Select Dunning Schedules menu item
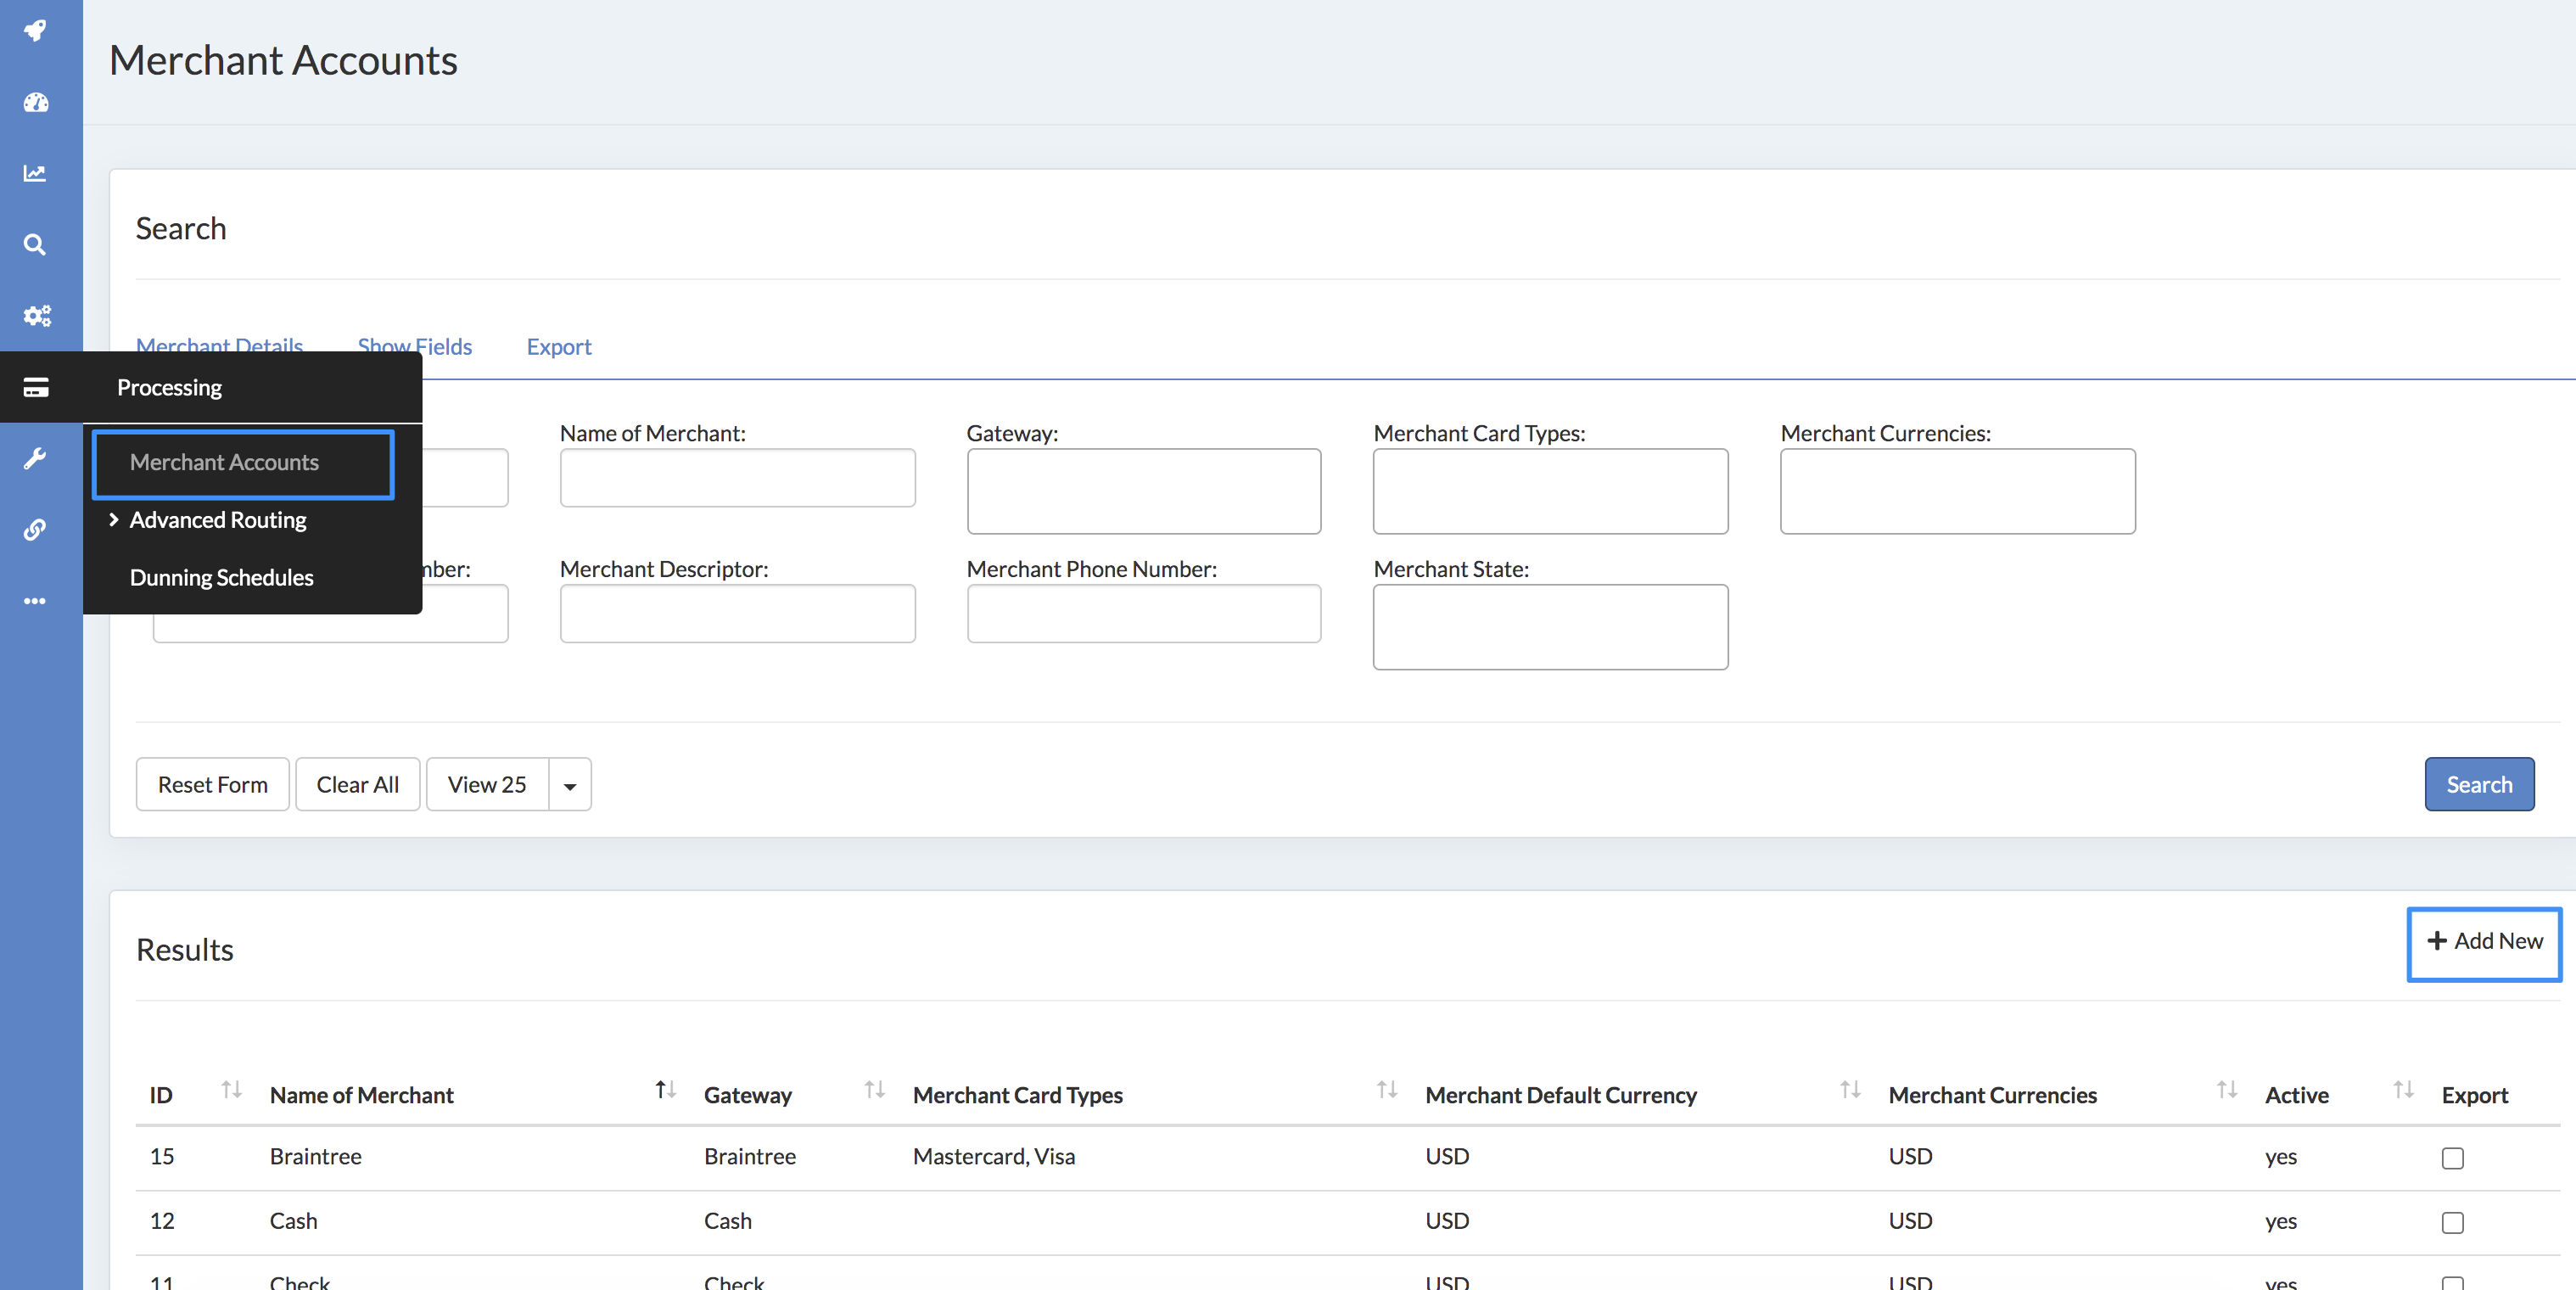Image resolution: width=2576 pixels, height=1290 pixels. coord(221,577)
